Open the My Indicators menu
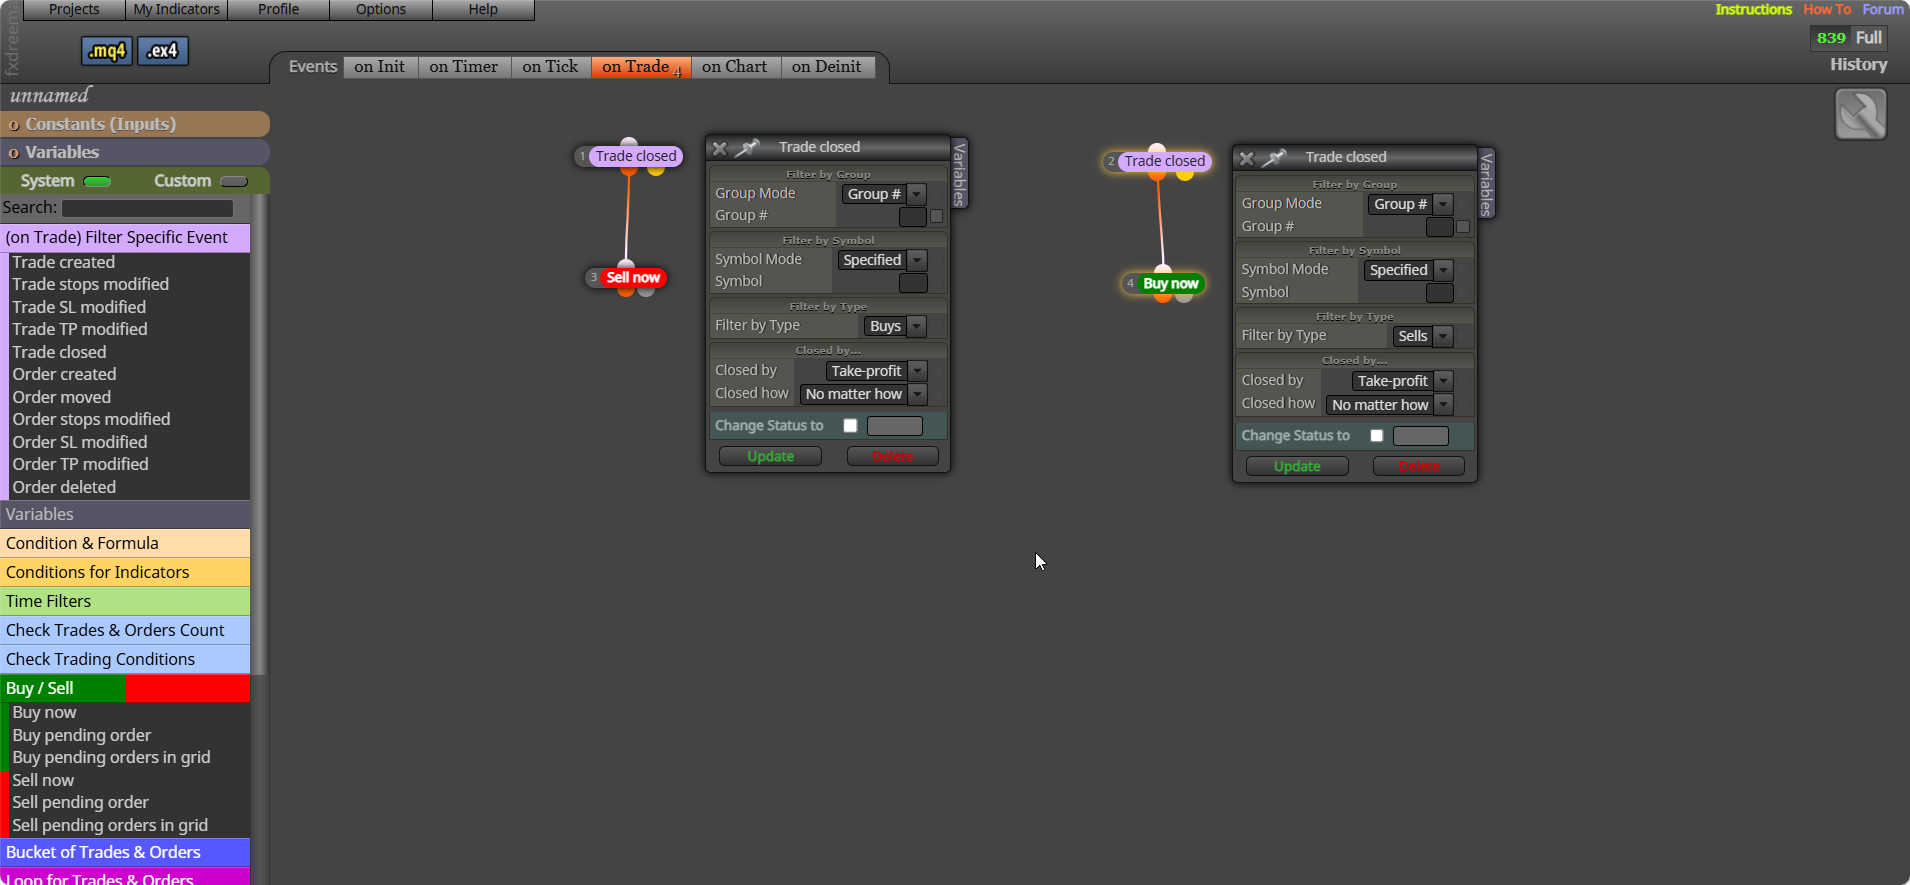 point(176,10)
